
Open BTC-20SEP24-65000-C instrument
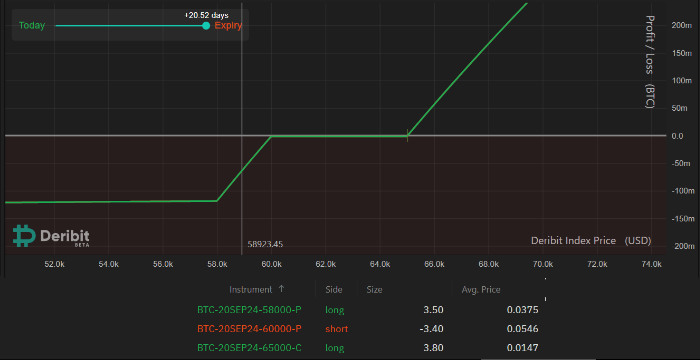(x=249, y=347)
